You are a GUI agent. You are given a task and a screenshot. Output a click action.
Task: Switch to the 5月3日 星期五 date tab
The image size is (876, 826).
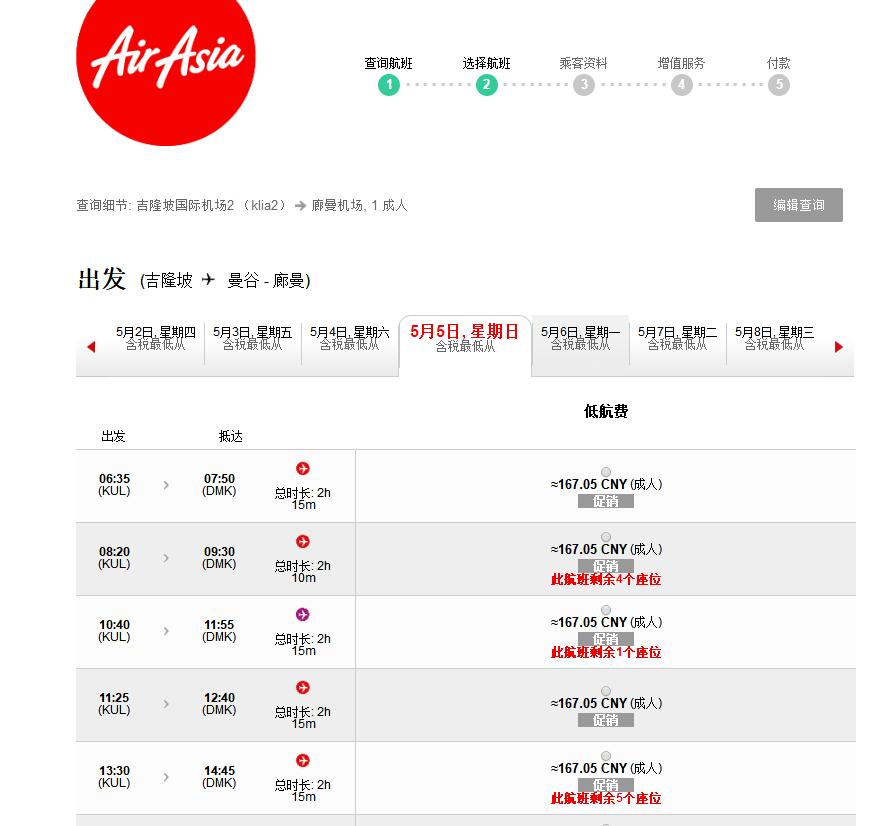[253, 338]
